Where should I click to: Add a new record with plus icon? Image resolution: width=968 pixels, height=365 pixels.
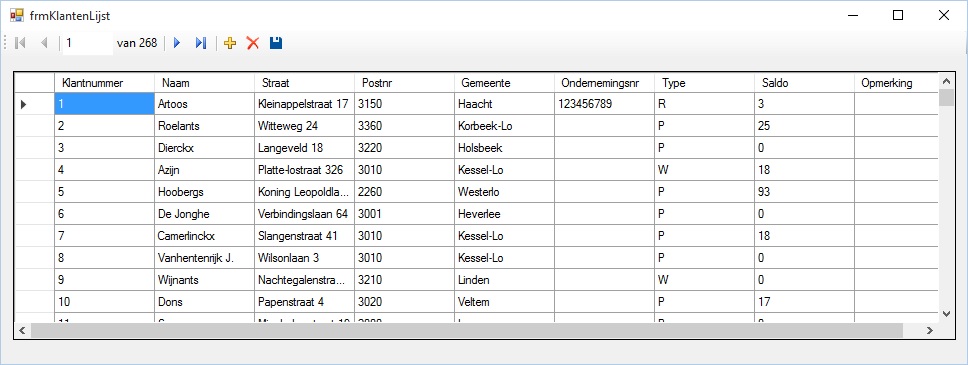click(x=230, y=43)
